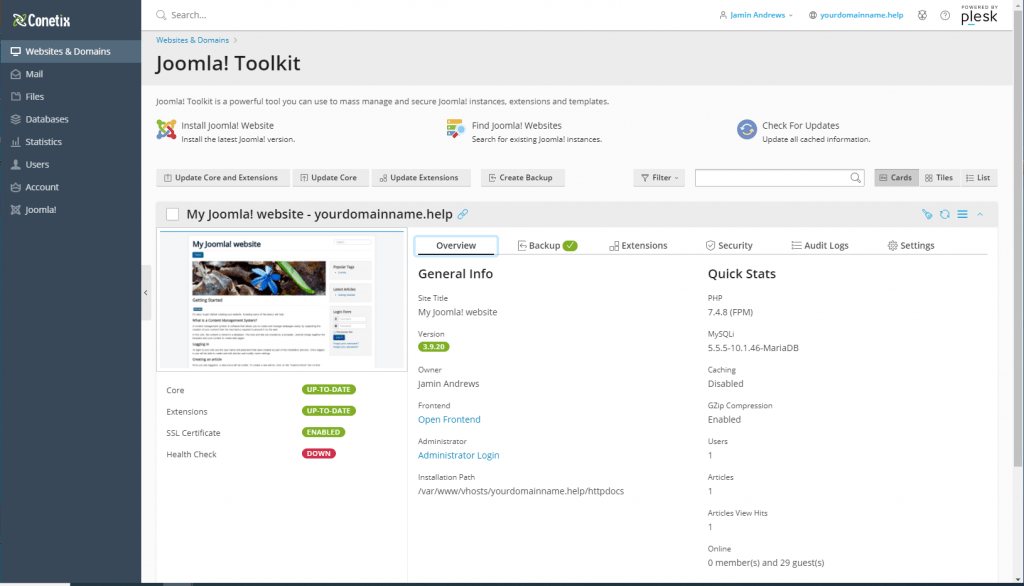Collapse the site card with the chevron

pos(980,214)
